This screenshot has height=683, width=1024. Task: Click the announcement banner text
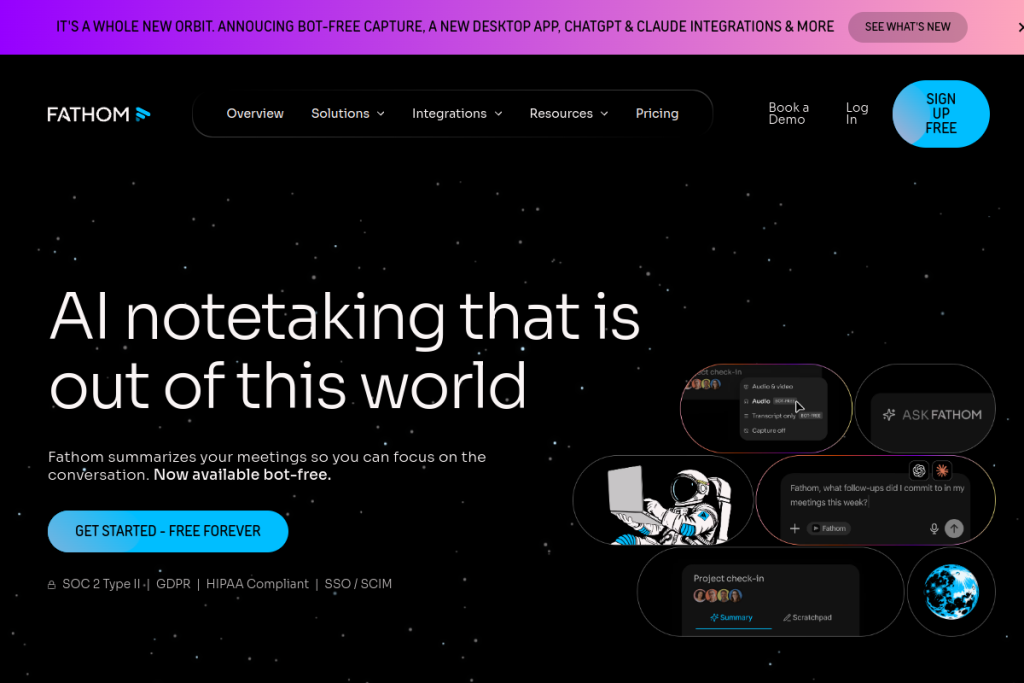445,27
